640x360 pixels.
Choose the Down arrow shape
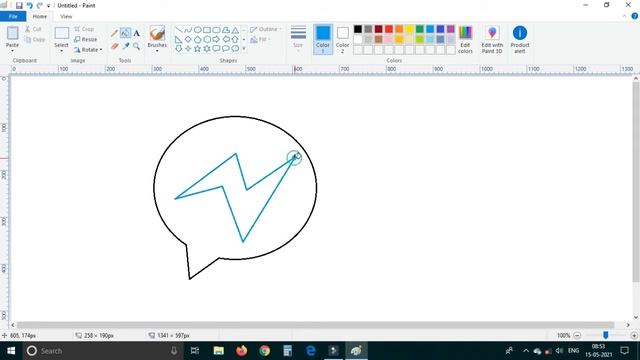178,49
